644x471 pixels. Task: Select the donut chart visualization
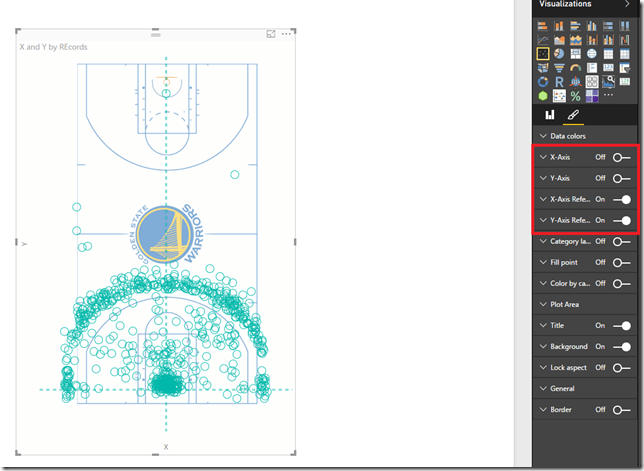click(x=543, y=82)
